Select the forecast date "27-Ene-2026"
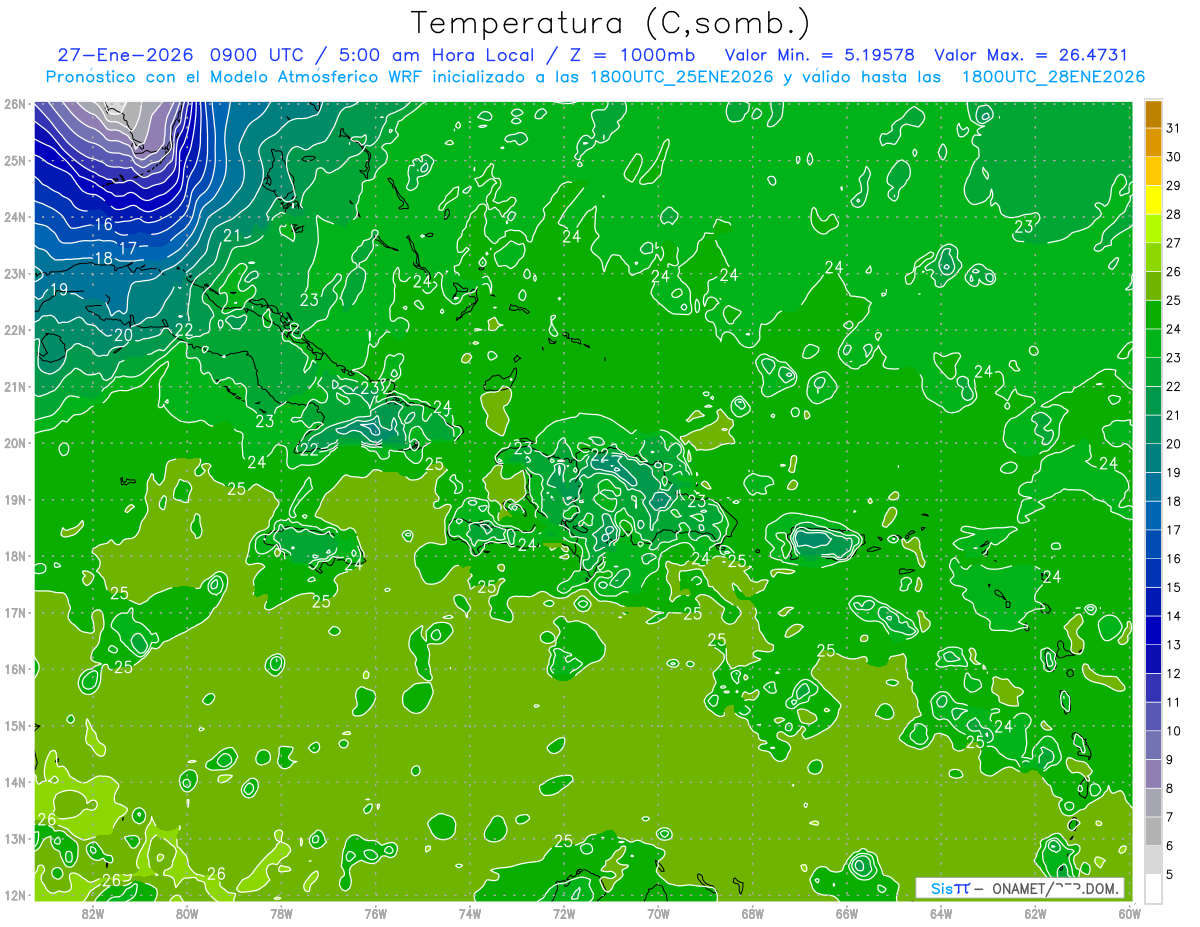The height and width of the screenshot is (927, 1200). (126, 55)
